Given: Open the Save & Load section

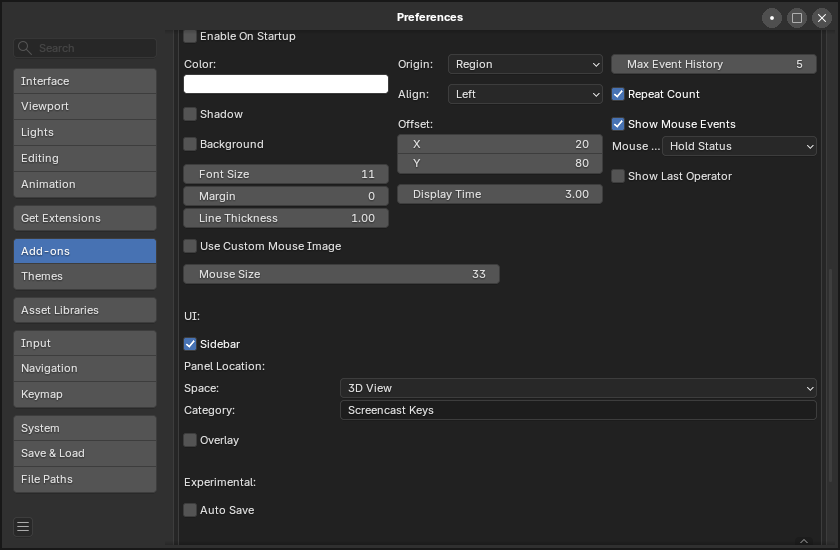Looking at the screenshot, I should click(85, 454).
